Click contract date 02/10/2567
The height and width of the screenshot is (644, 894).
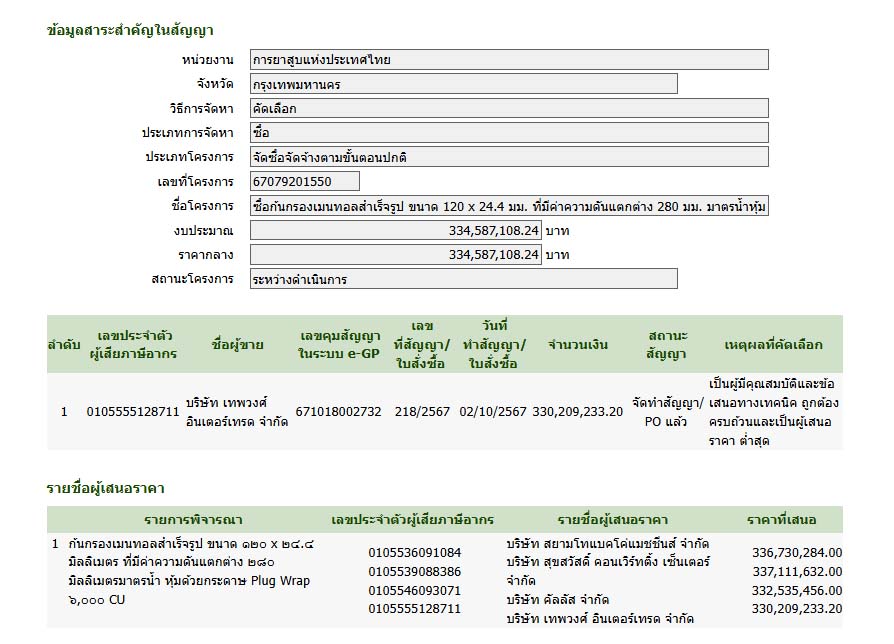pyautogui.click(x=493, y=411)
